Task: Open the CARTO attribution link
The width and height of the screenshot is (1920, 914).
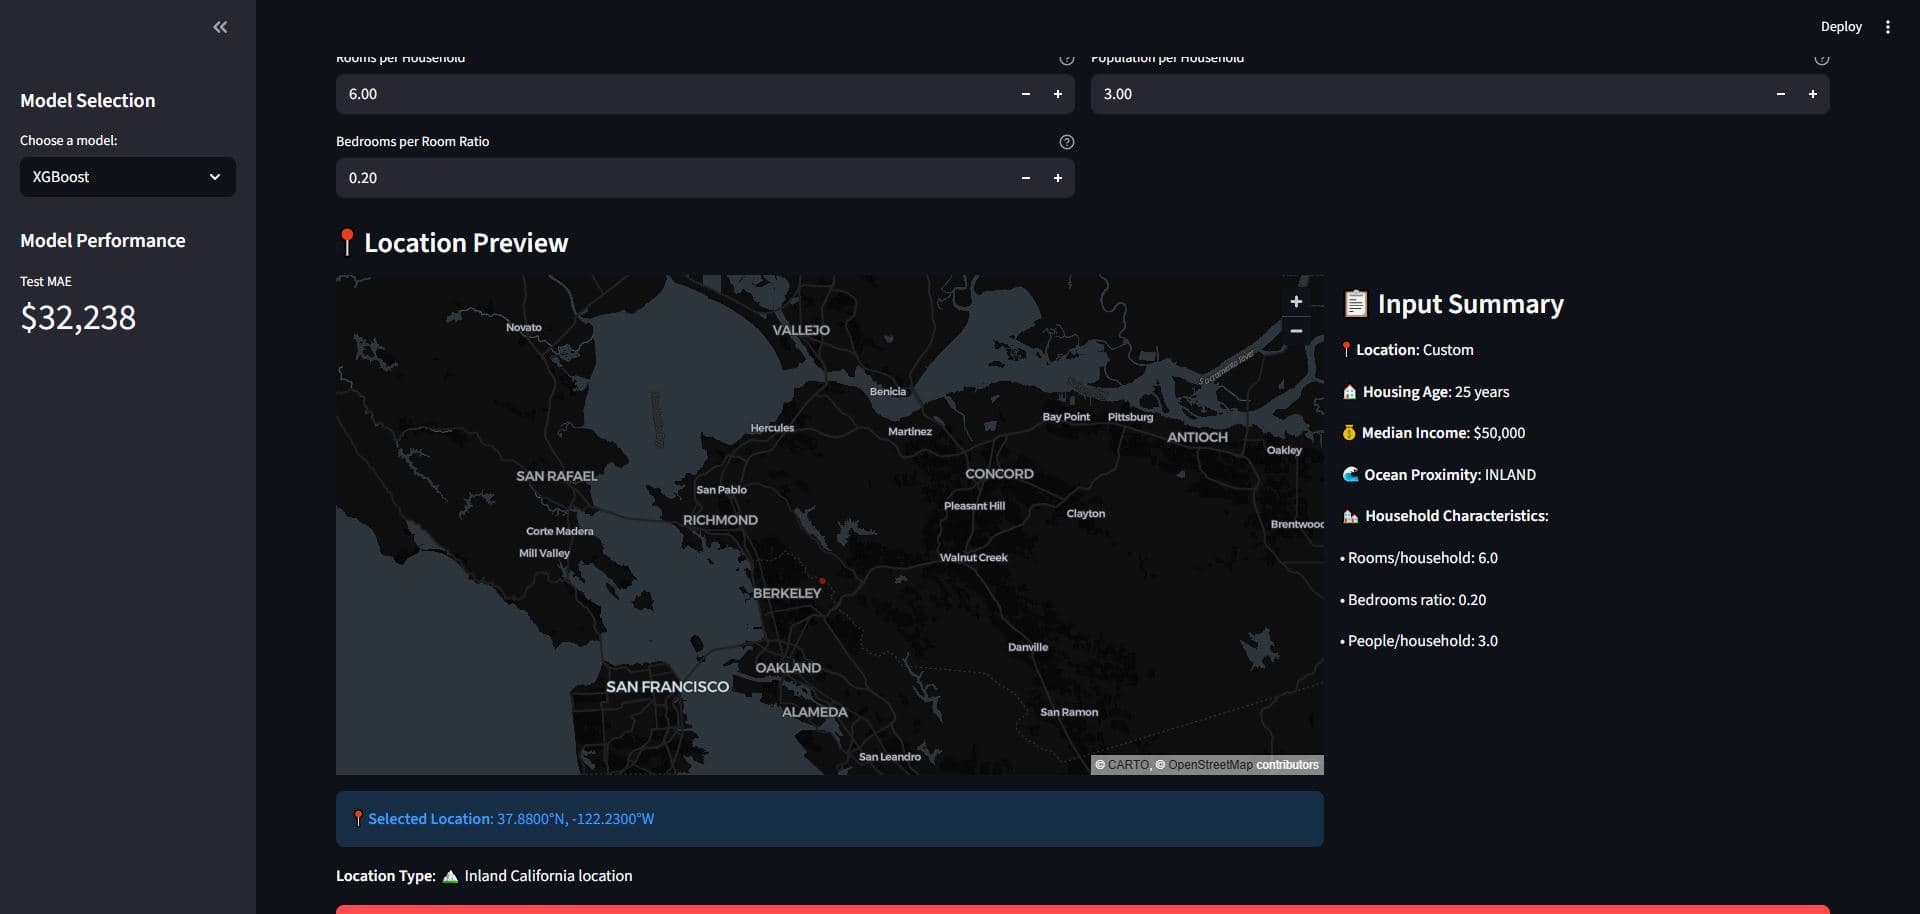Action: point(1128,765)
